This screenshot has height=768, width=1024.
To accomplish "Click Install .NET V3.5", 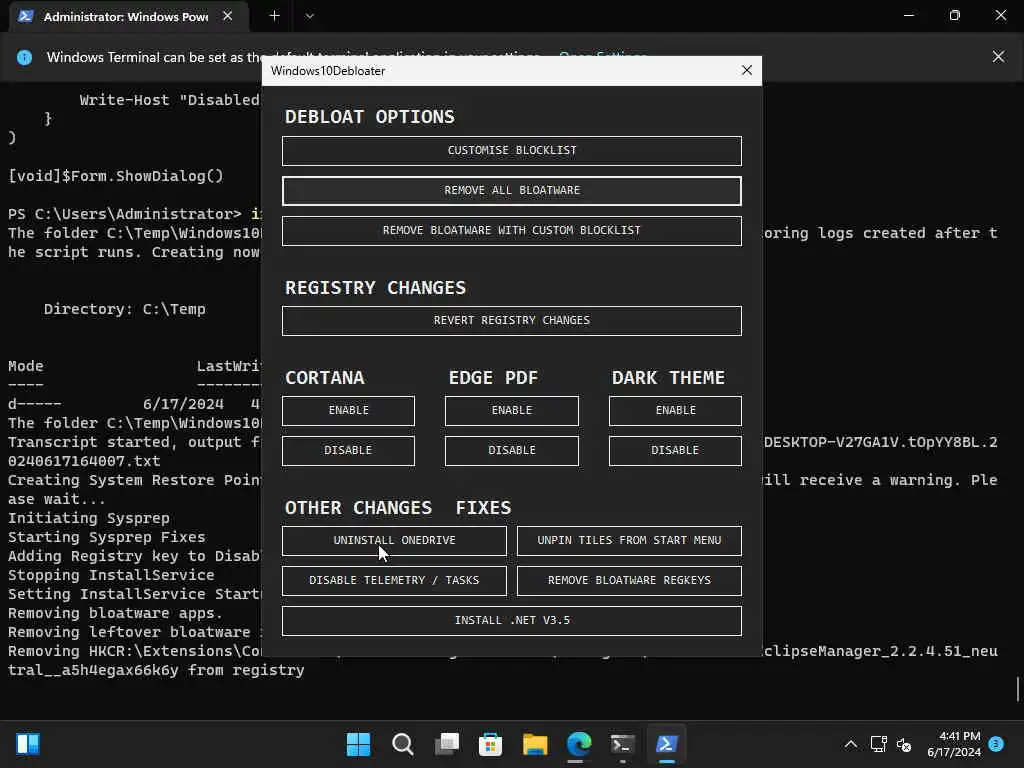I will coord(511,620).
